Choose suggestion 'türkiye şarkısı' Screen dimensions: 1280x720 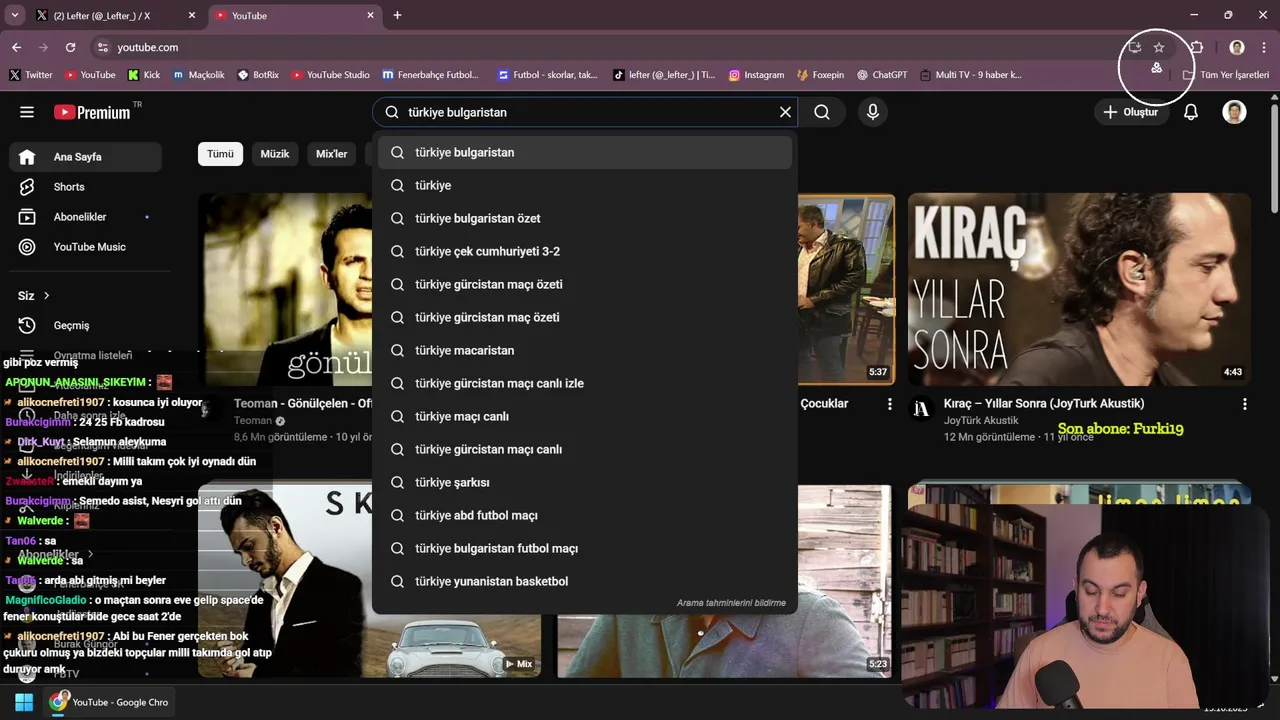585,482
